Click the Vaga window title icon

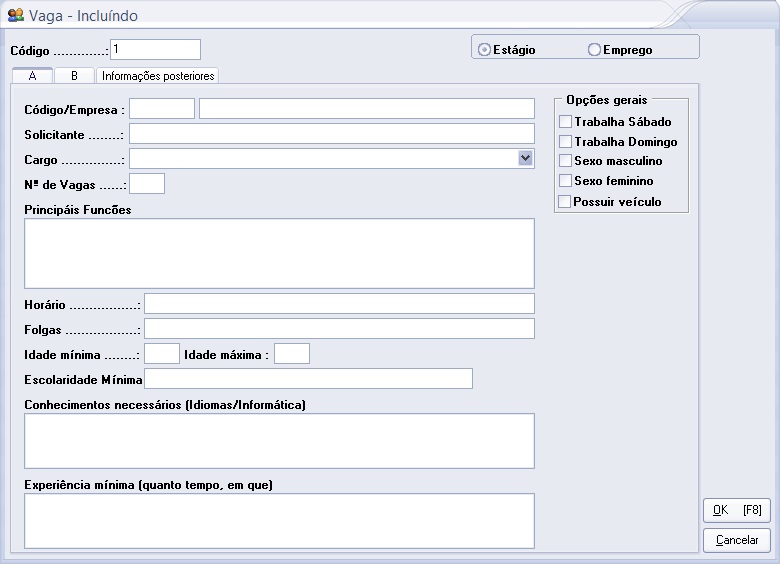(x=16, y=16)
